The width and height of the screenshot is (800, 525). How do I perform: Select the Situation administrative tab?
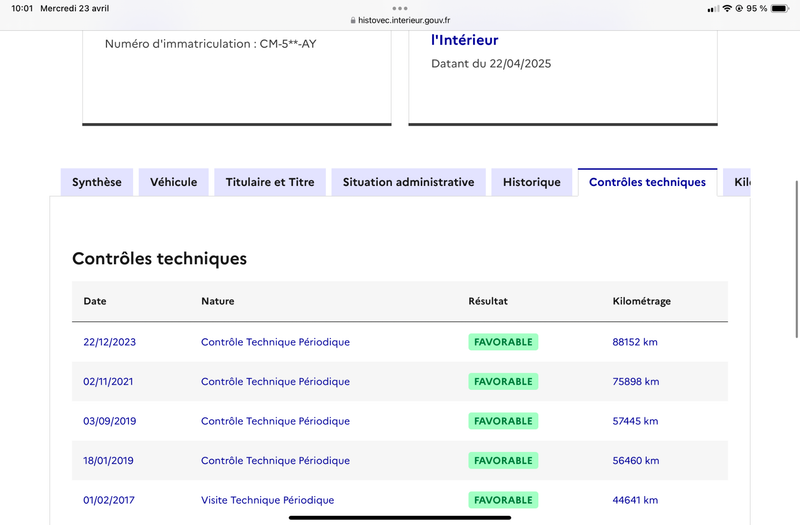click(408, 182)
